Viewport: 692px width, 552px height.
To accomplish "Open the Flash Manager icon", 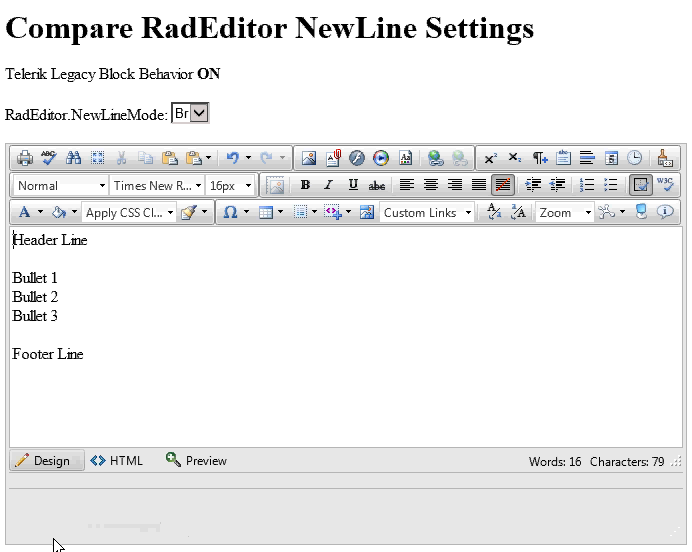I will click(x=357, y=158).
